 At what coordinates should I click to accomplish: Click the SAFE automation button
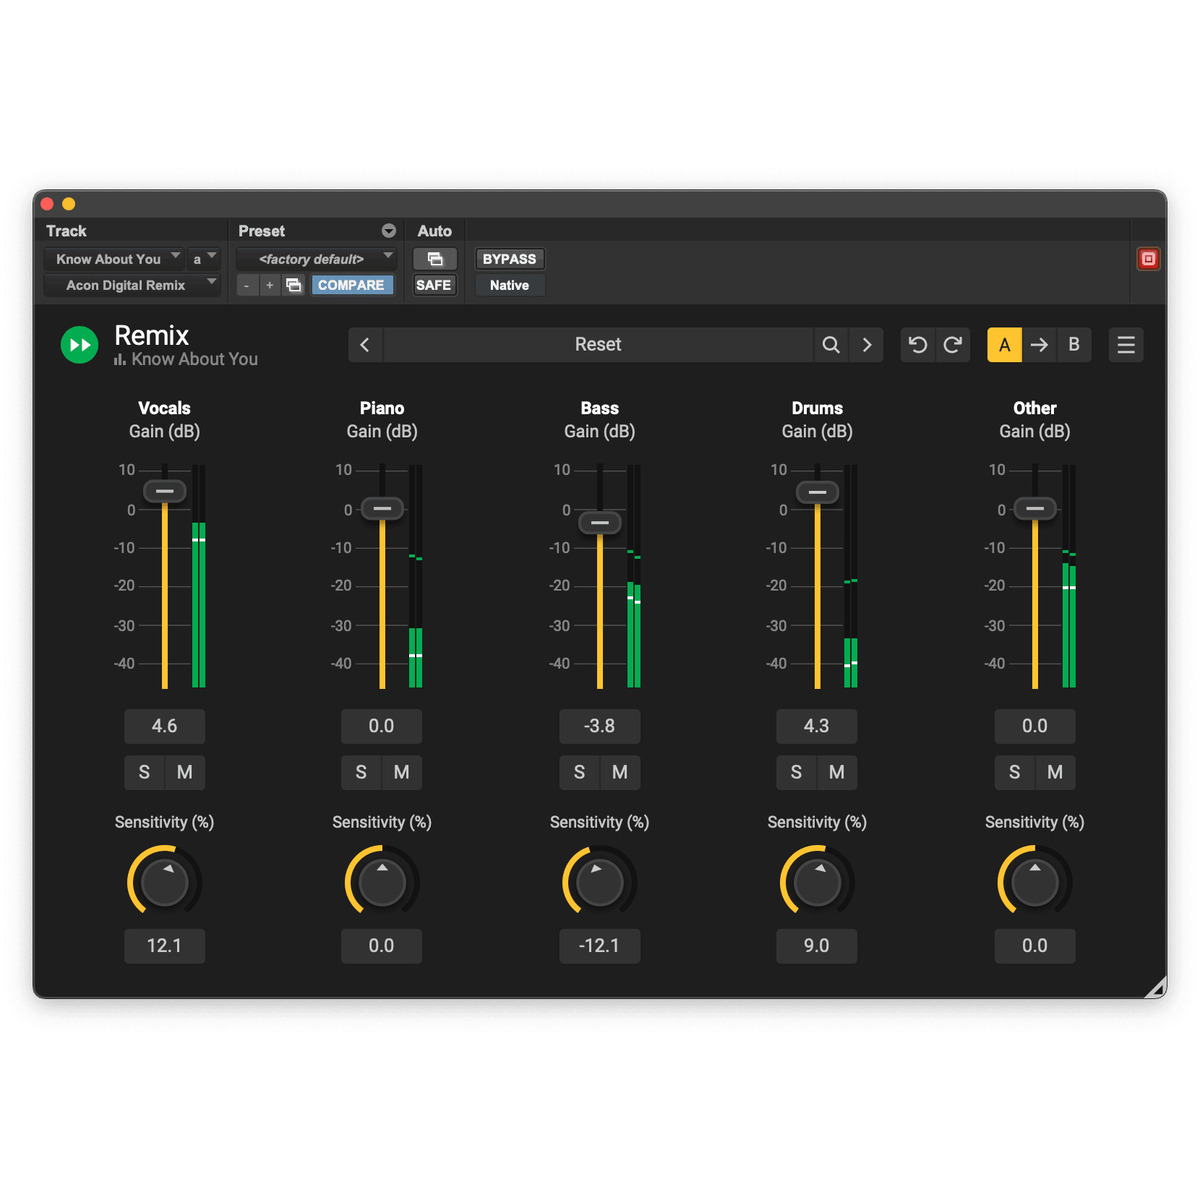click(433, 285)
